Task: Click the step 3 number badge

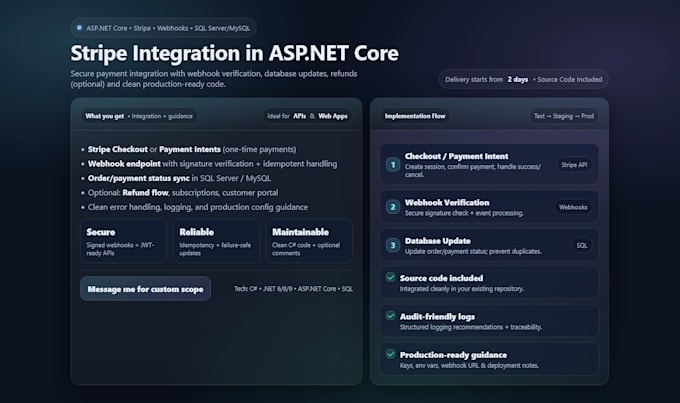Action: 393,245
